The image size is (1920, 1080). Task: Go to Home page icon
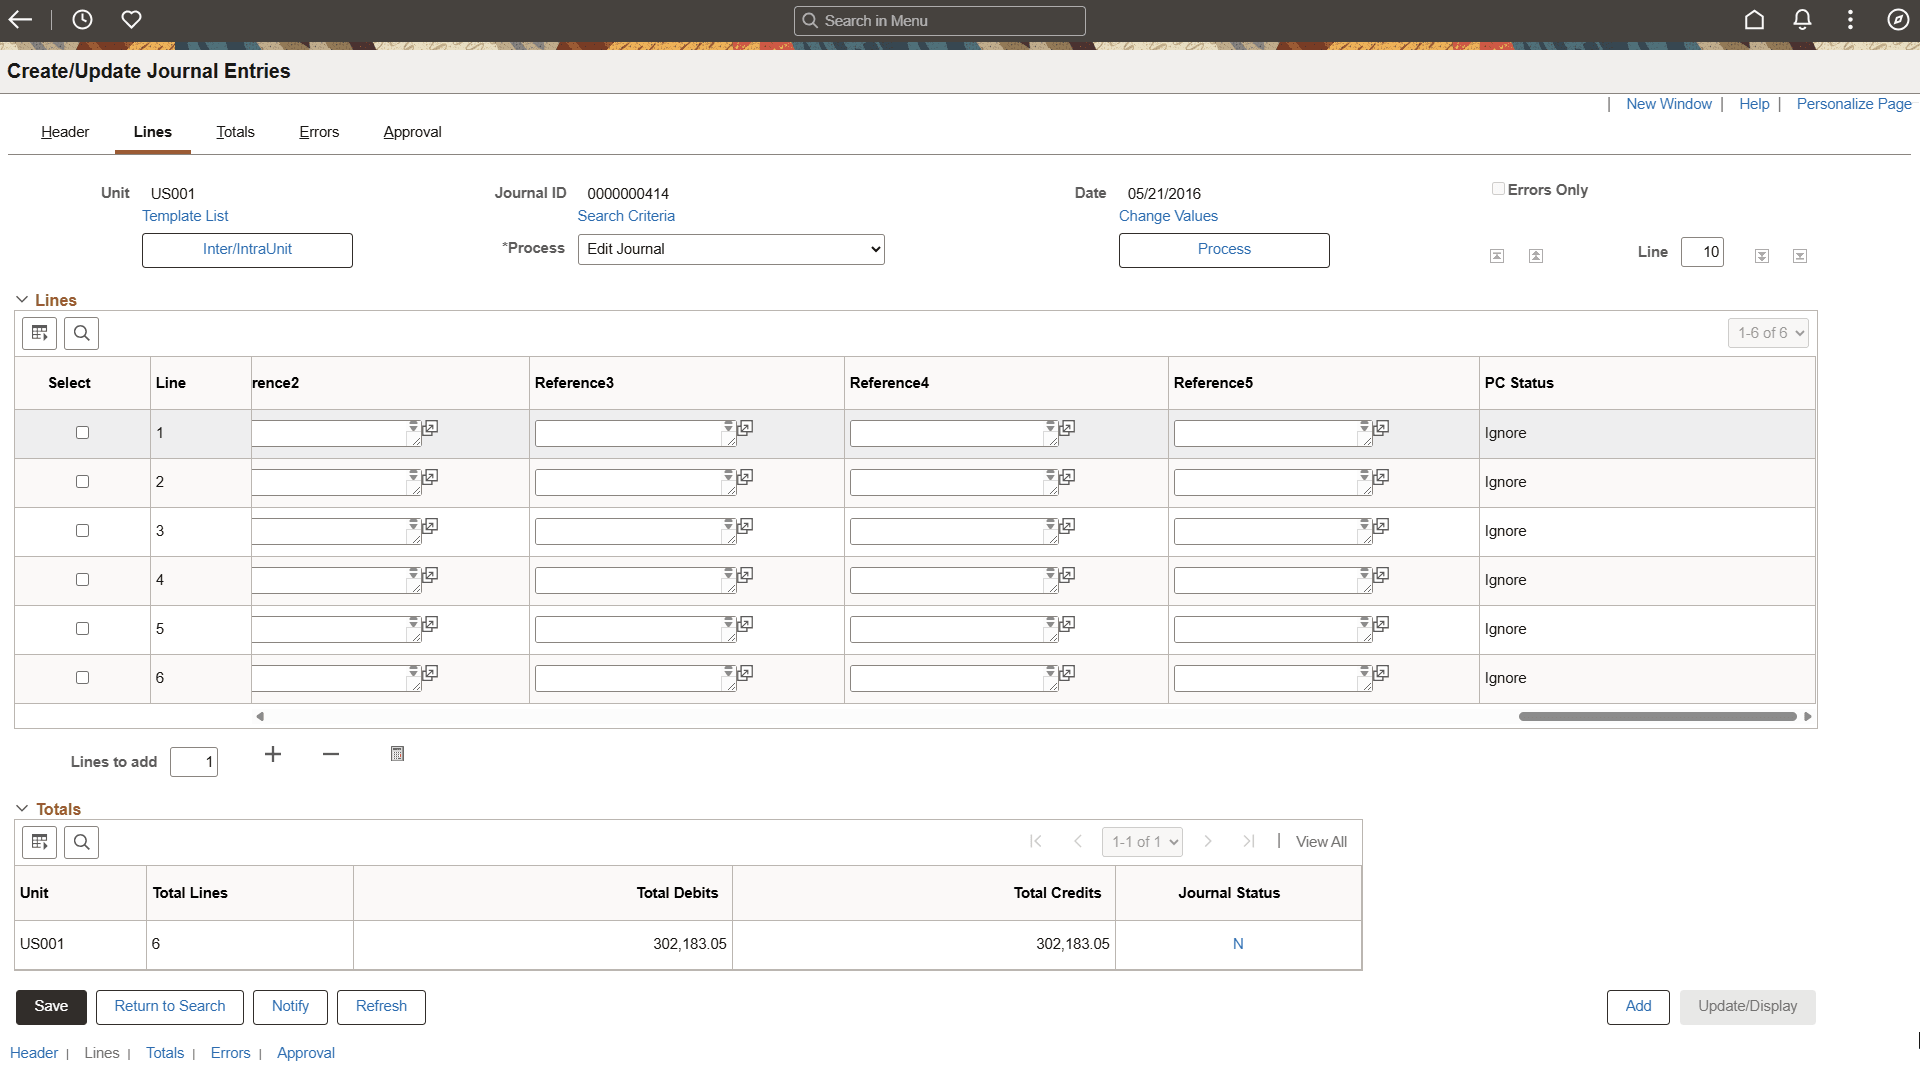(x=1754, y=20)
